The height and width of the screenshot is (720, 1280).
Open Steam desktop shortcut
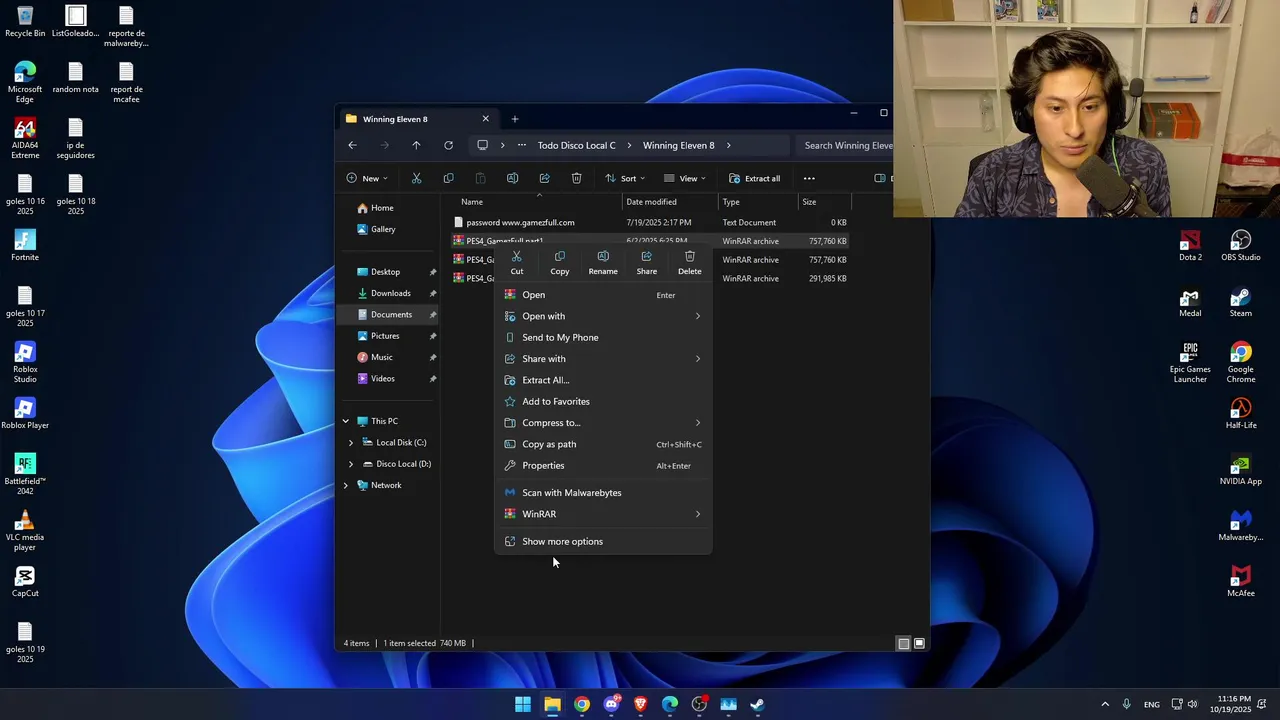click(x=1241, y=302)
